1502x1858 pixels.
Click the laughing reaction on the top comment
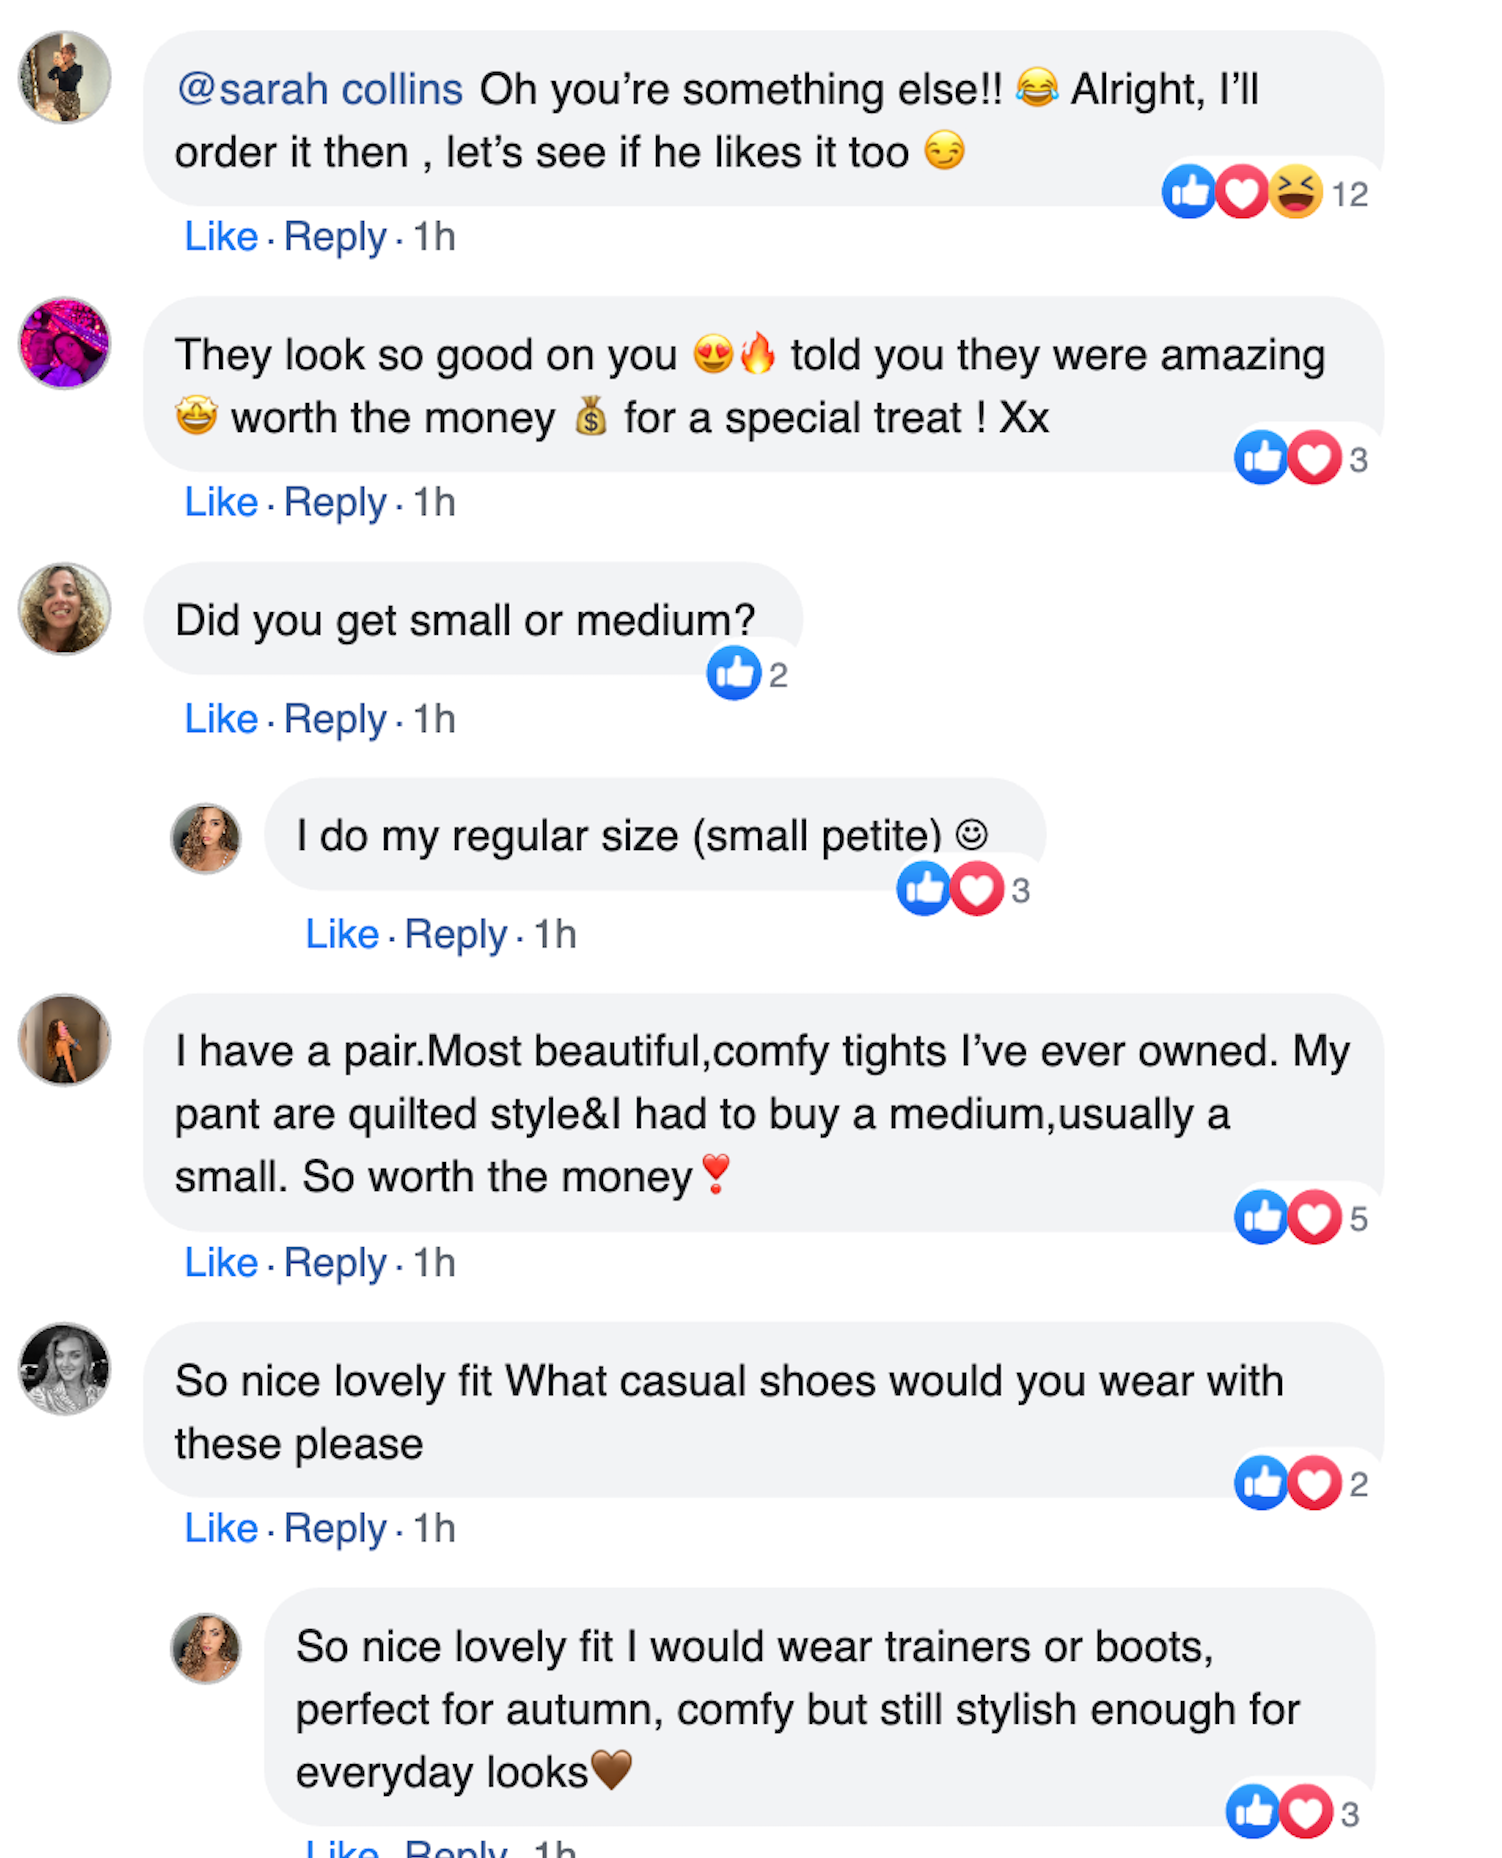pyautogui.click(x=1296, y=192)
